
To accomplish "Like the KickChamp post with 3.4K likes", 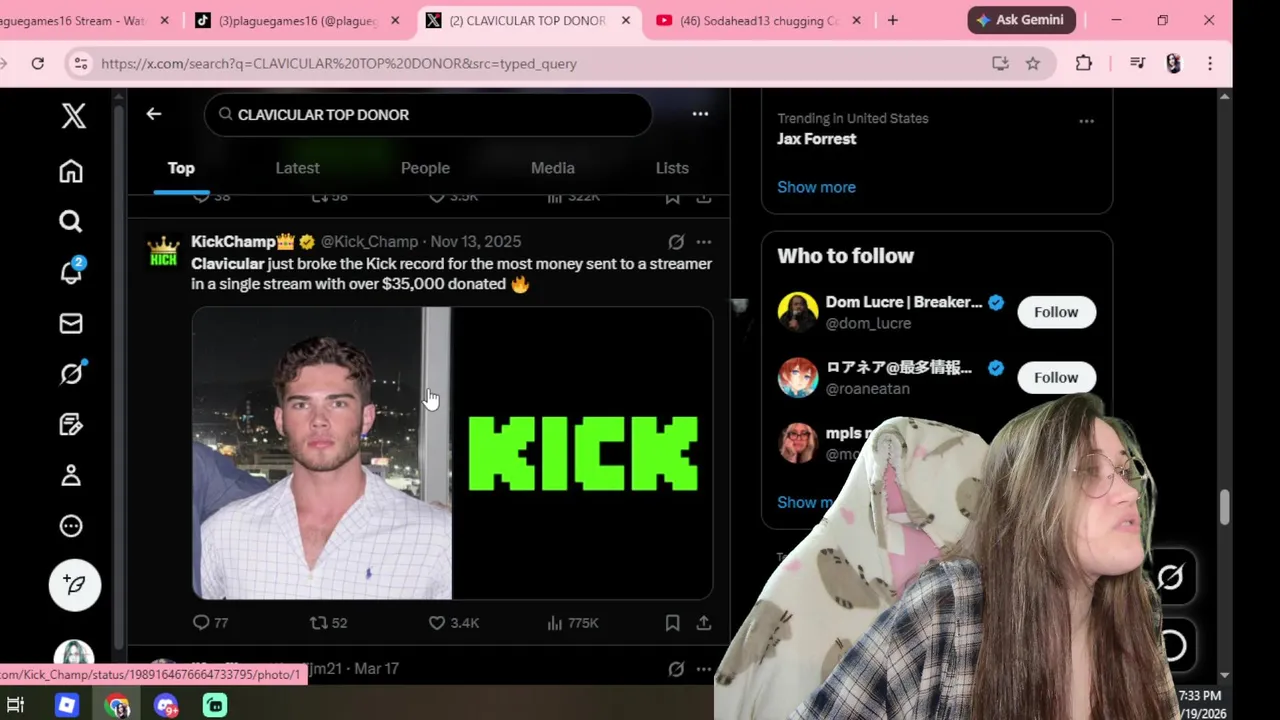I will [453, 623].
